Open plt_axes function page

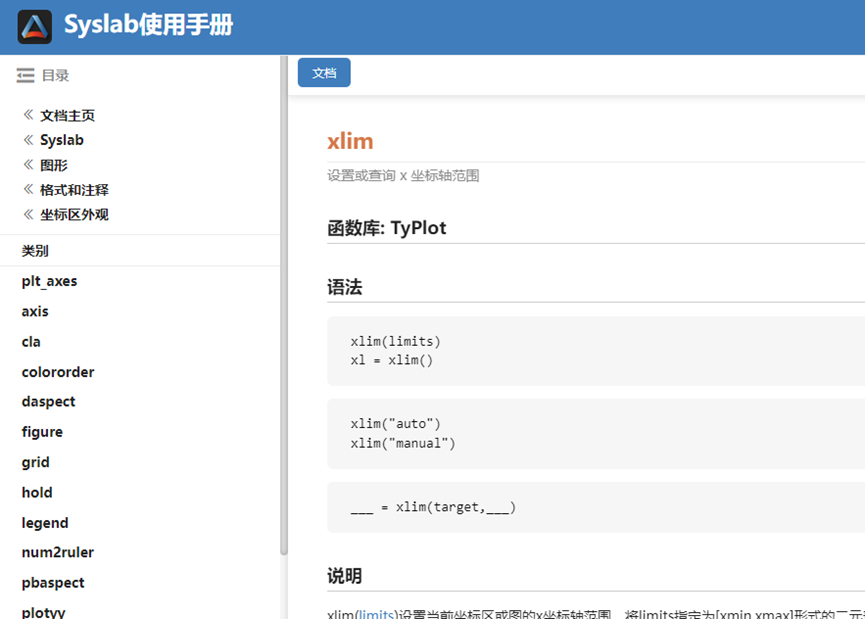point(49,281)
